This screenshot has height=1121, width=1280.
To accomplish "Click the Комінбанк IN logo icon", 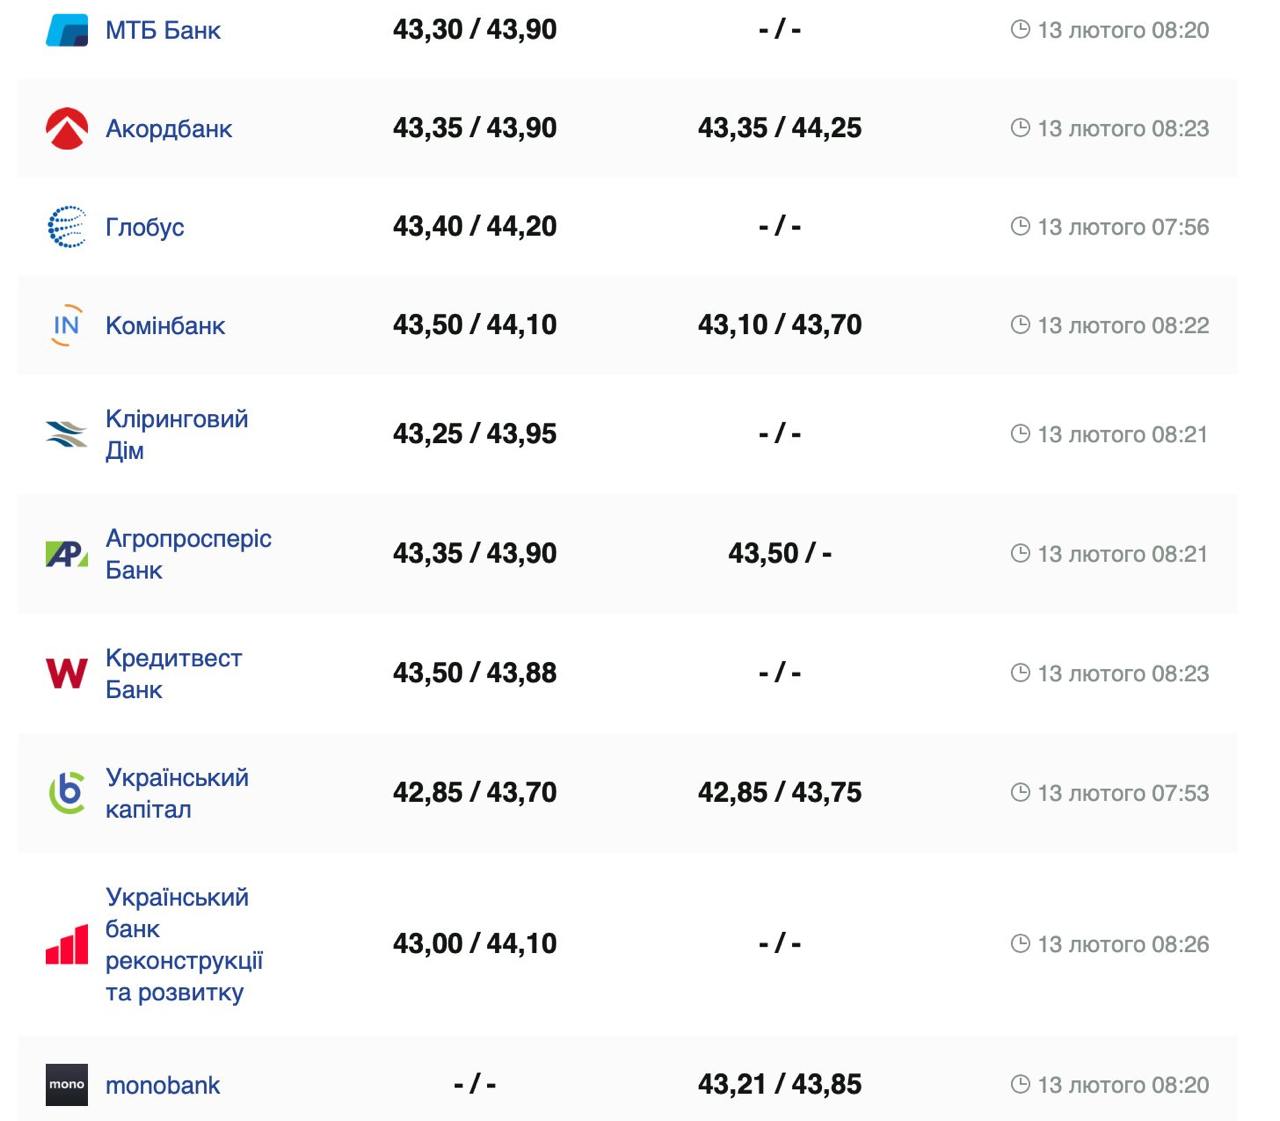I will coord(67,325).
